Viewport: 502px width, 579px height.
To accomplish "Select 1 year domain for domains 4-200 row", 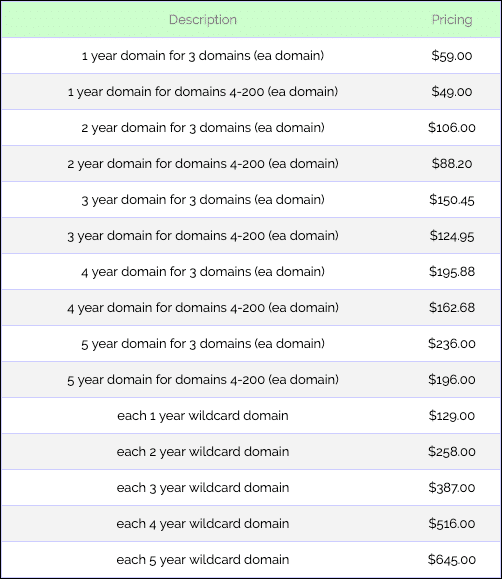I will click(251, 92).
